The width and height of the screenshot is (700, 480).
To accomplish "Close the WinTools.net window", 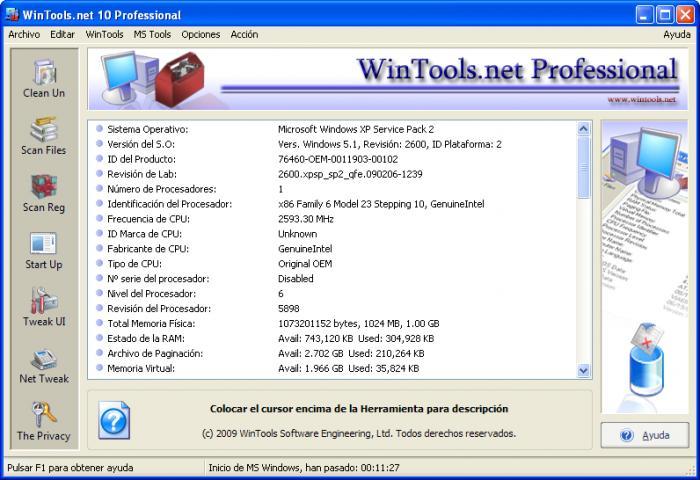I will (x=685, y=15).
